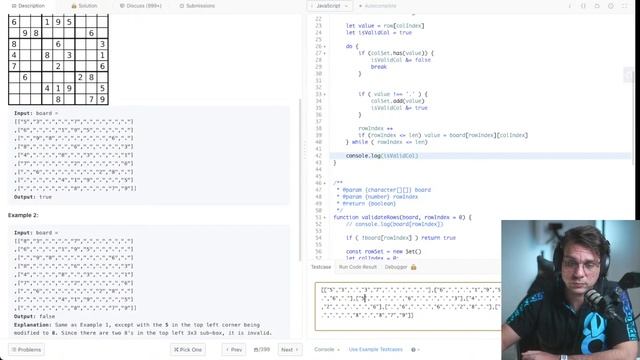The image size is (640, 360).
Task: Open the Description tab
Action: point(28,6)
